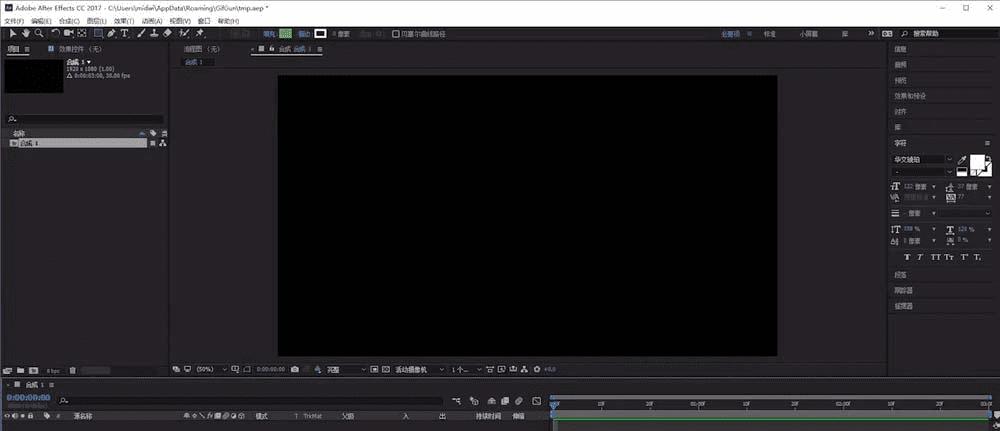Toggle the Always Preview This View icon
This screenshot has width=1000, height=431.
click(x=175, y=369)
